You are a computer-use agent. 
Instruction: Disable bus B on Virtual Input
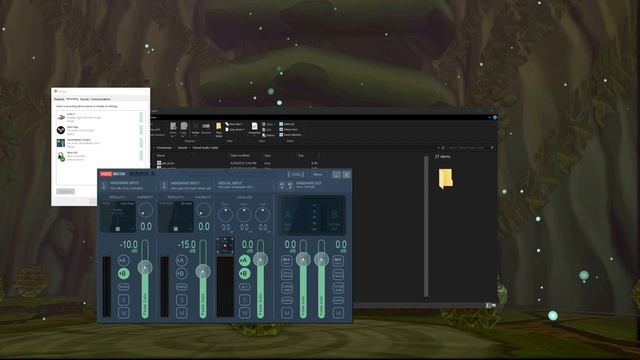(244, 273)
